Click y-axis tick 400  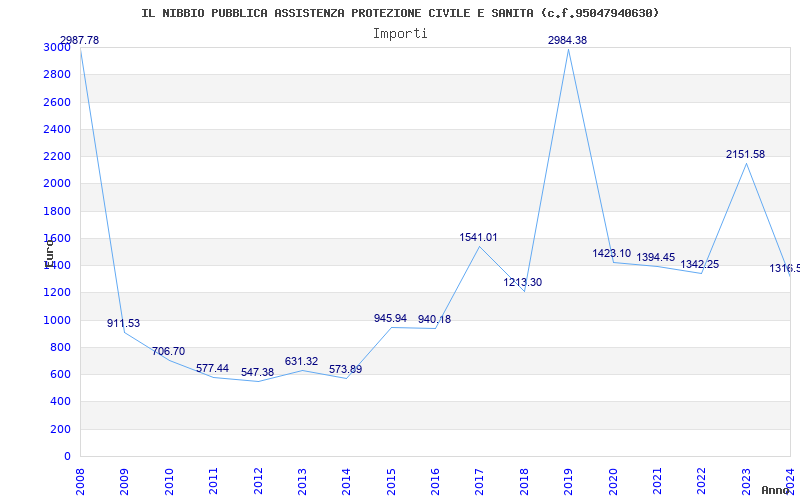click(60, 402)
